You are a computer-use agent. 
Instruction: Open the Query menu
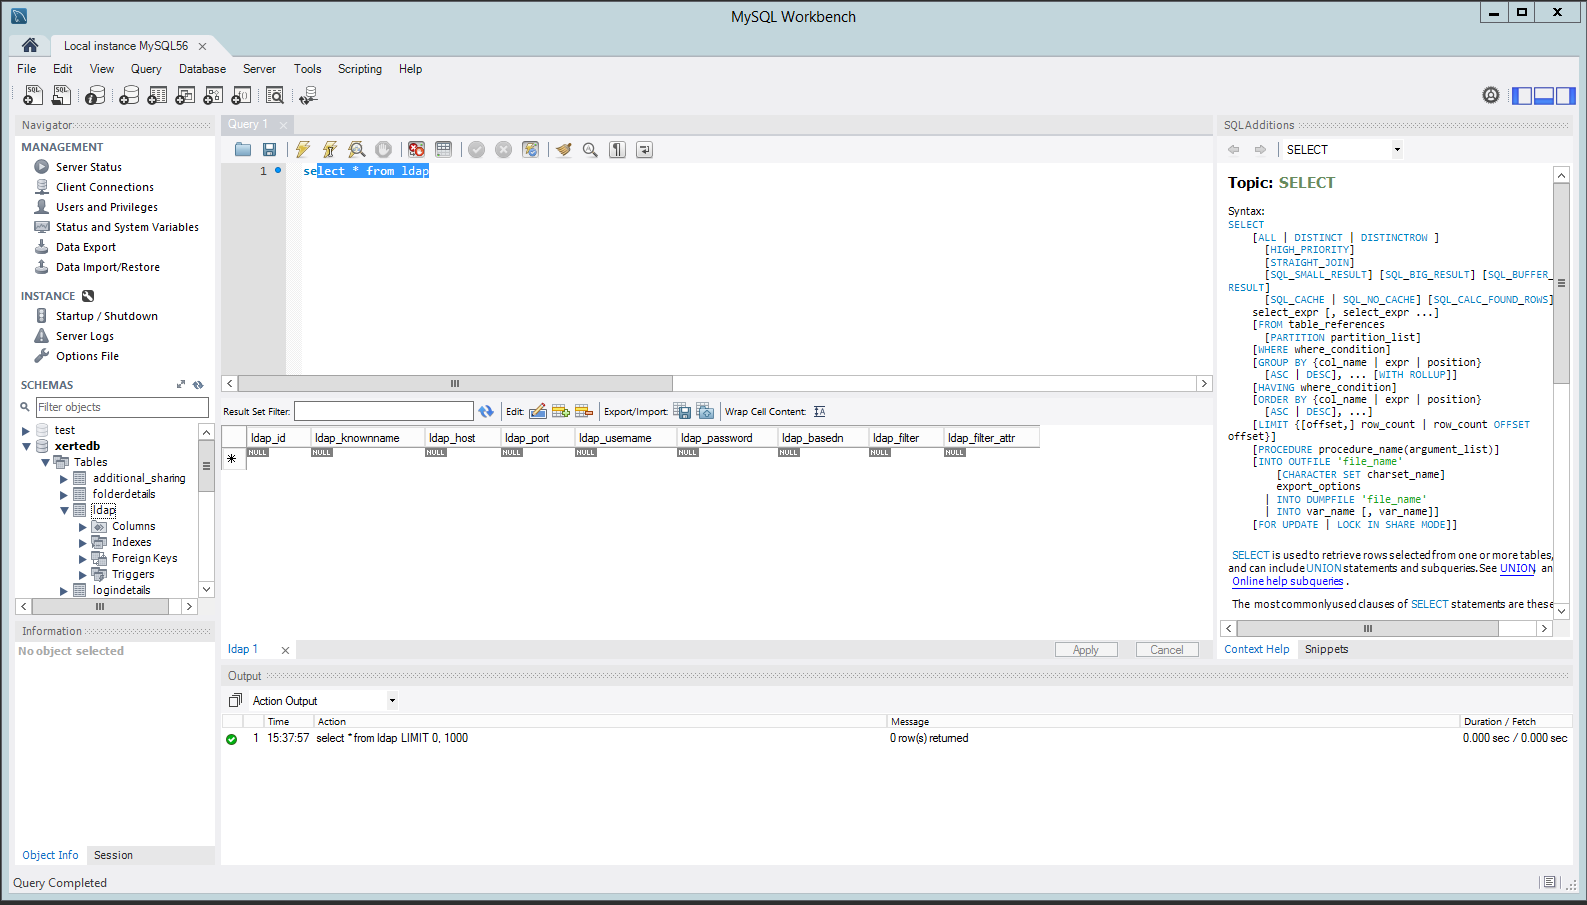tap(146, 69)
